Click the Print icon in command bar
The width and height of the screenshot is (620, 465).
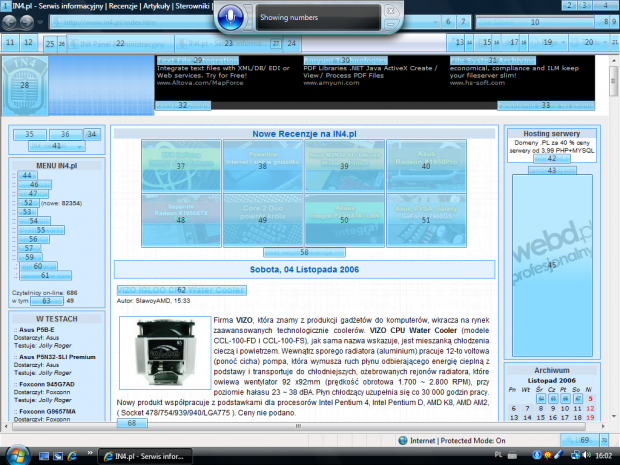pyautogui.click(x=515, y=44)
